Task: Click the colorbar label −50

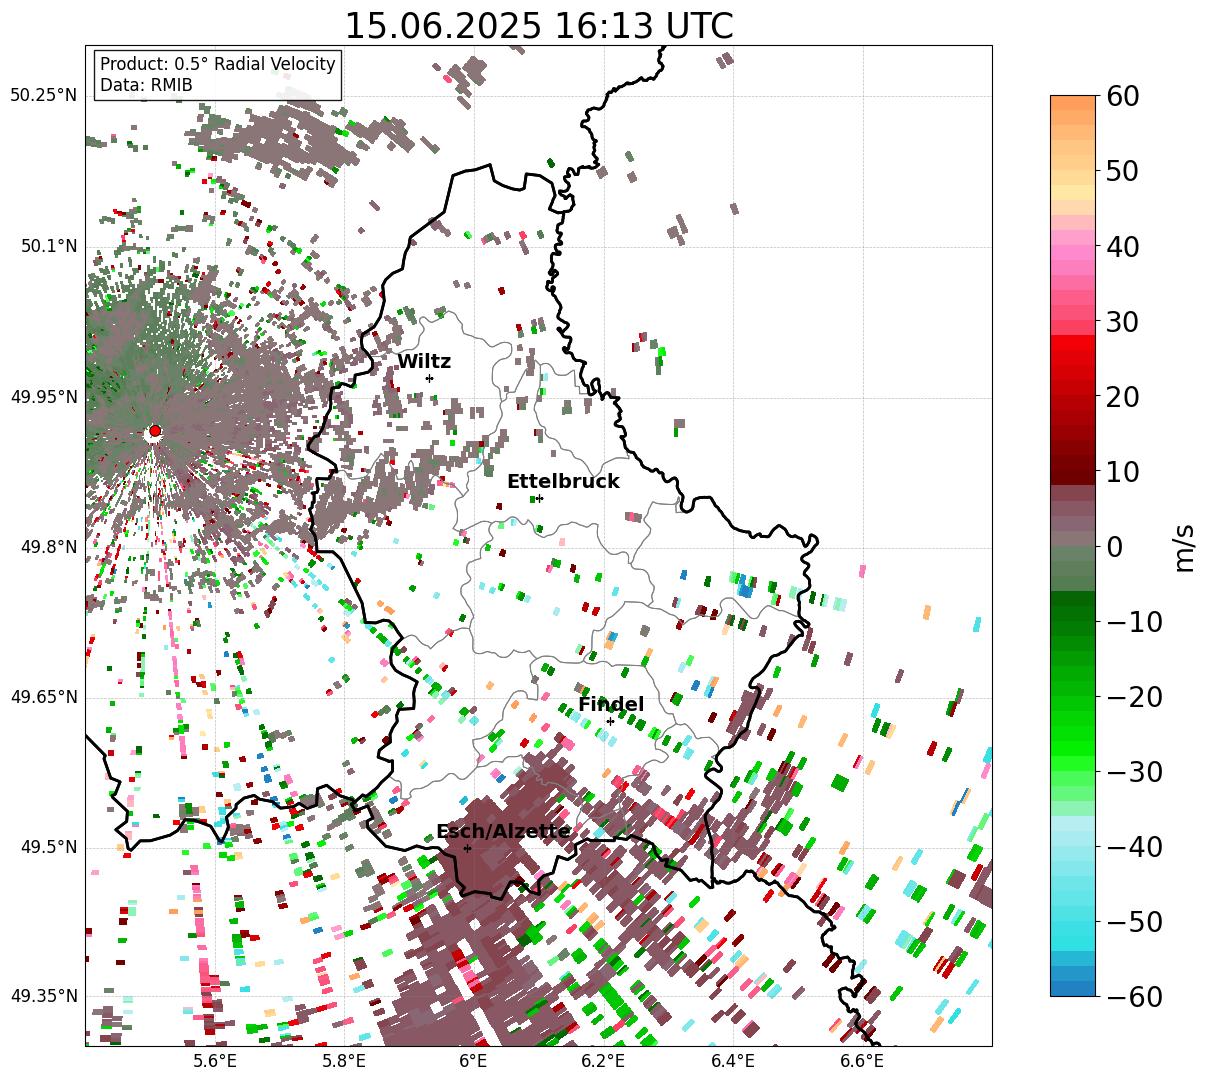Action: click(x=1134, y=921)
